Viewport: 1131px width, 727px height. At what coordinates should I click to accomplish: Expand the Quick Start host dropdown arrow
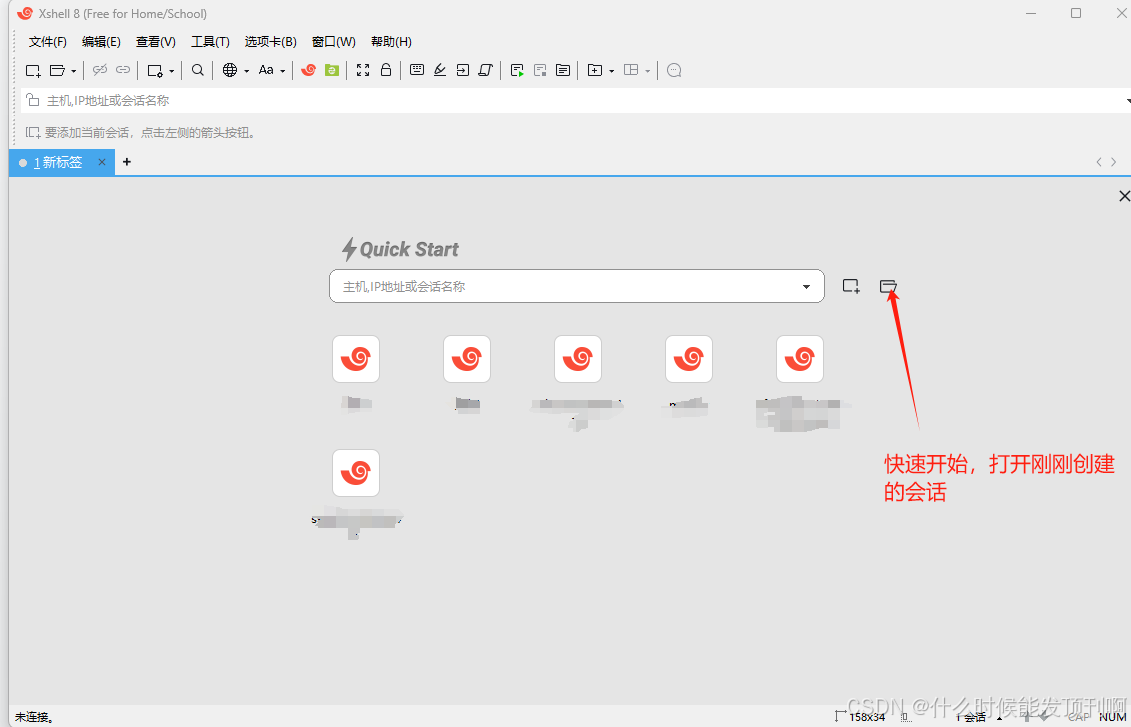[806, 287]
